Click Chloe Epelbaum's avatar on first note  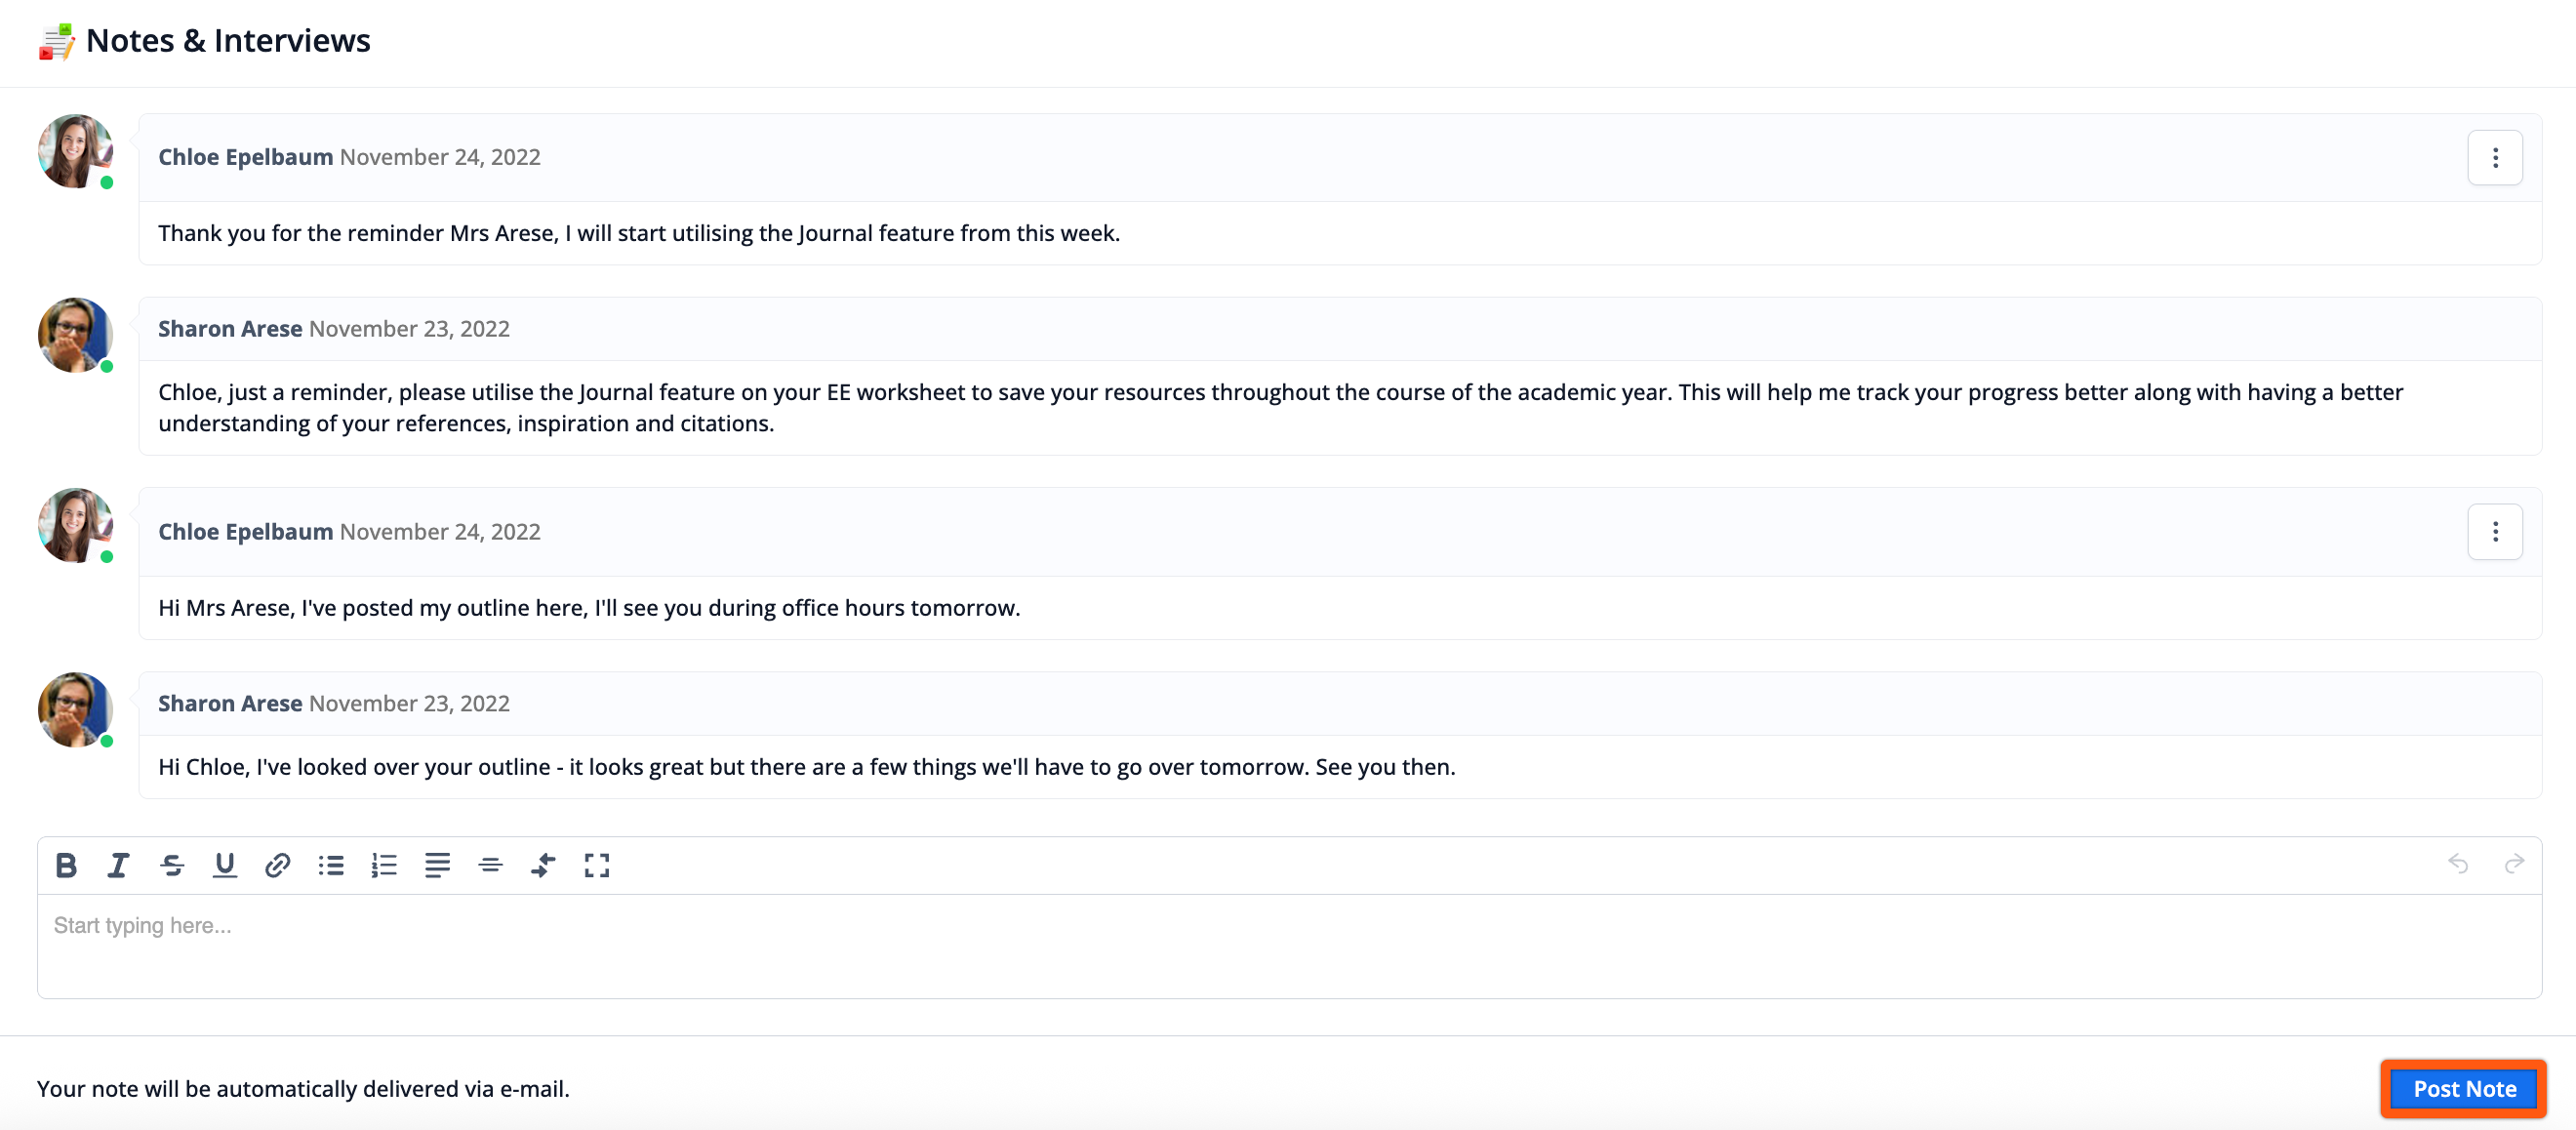pyautogui.click(x=75, y=151)
